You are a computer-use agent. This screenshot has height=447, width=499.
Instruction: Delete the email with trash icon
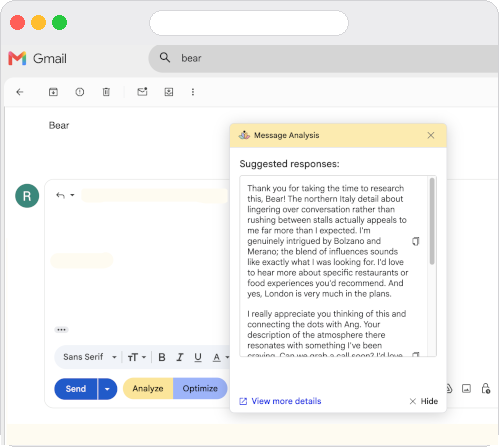[x=106, y=92]
